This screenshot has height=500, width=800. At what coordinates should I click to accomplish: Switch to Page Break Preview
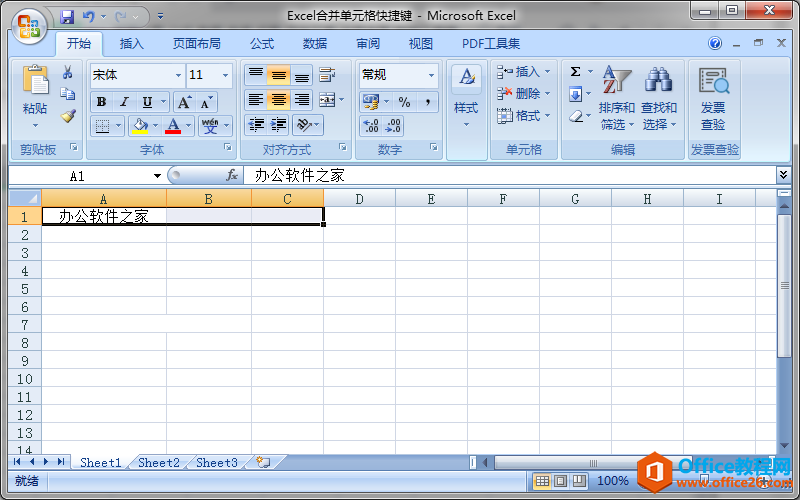579,481
